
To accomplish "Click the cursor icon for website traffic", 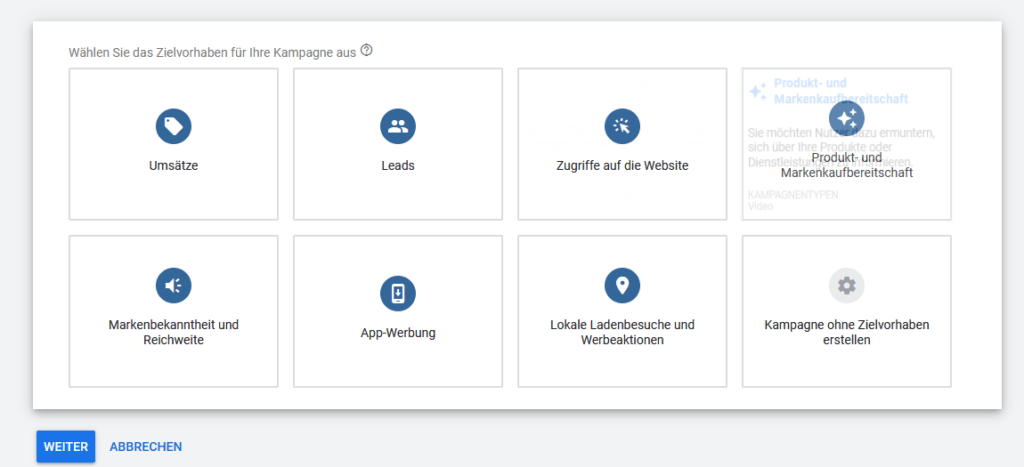I will (x=622, y=126).
